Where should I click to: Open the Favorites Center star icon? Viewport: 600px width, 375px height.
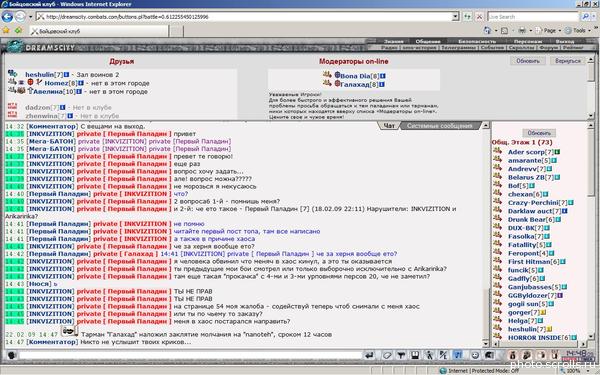[6, 30]
